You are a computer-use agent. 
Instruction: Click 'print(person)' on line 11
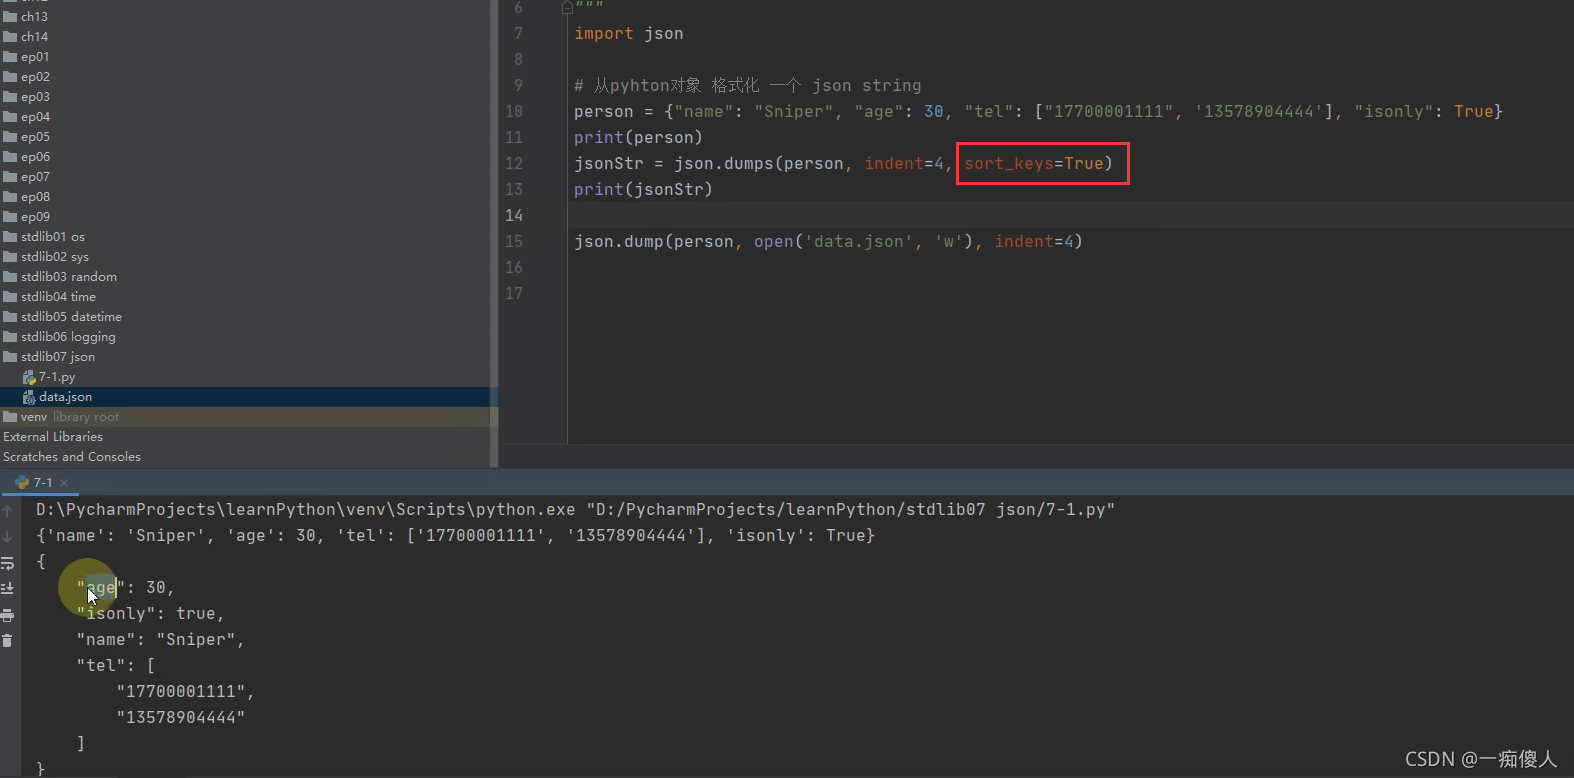(638, 138)
